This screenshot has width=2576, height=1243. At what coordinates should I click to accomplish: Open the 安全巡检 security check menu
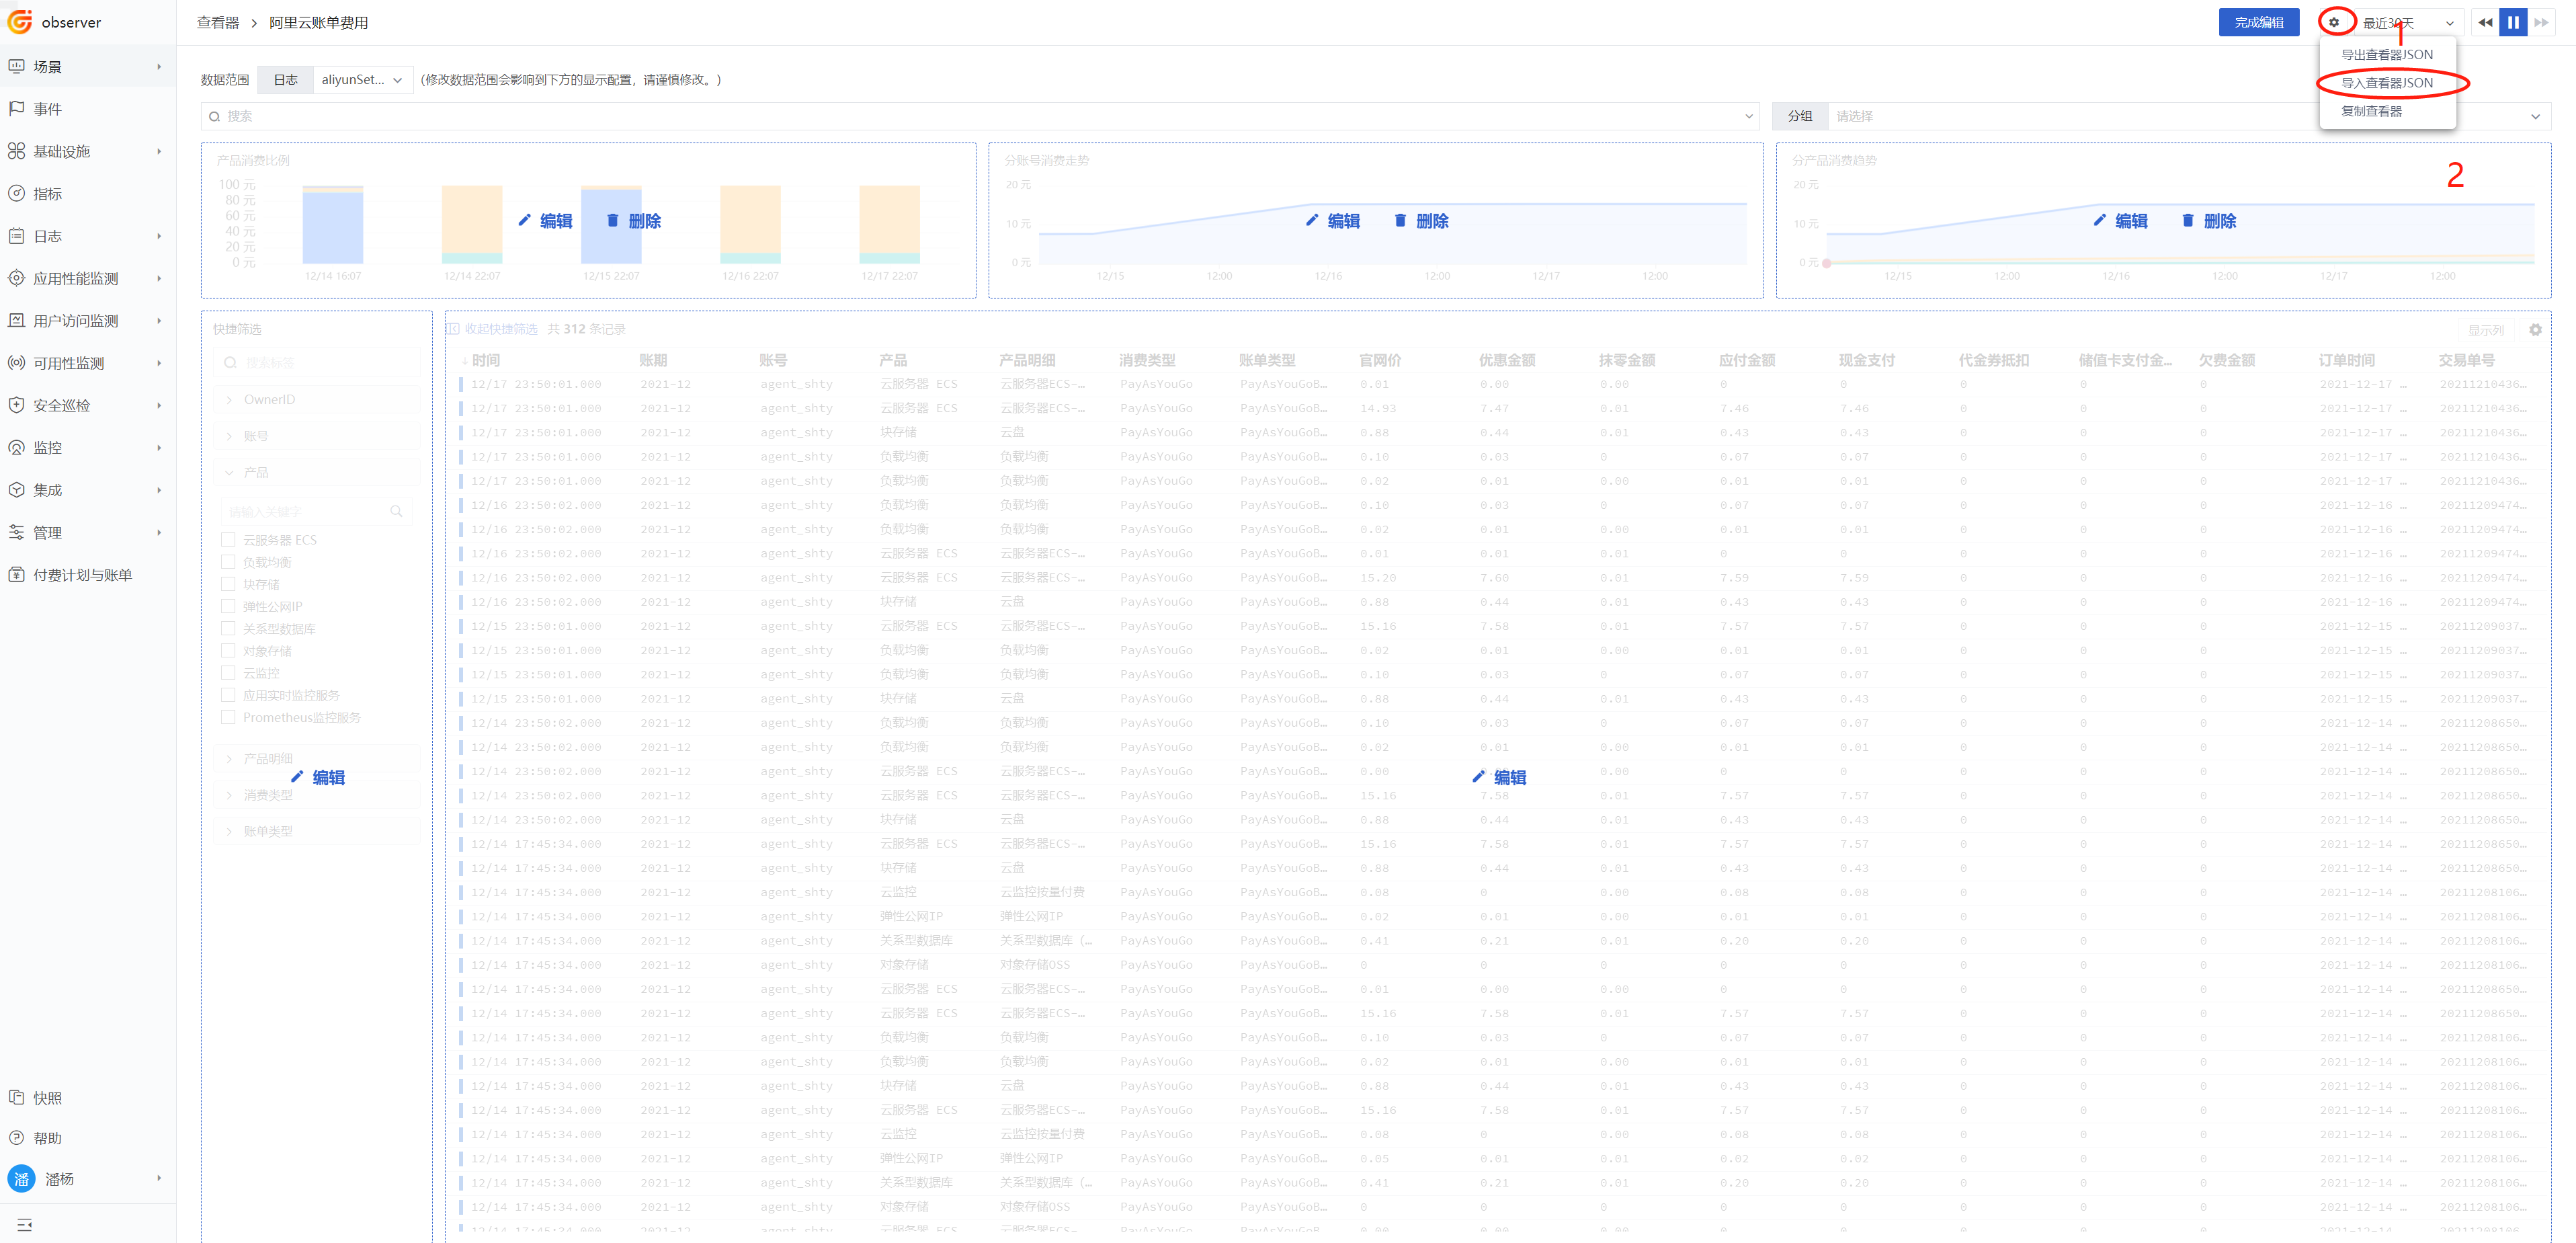pos(62,405)
